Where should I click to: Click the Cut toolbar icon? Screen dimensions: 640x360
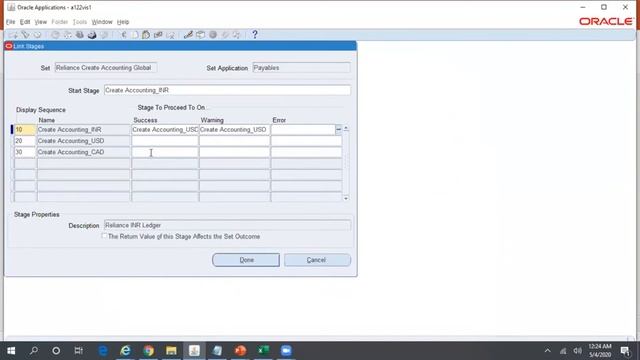point(124,35)
